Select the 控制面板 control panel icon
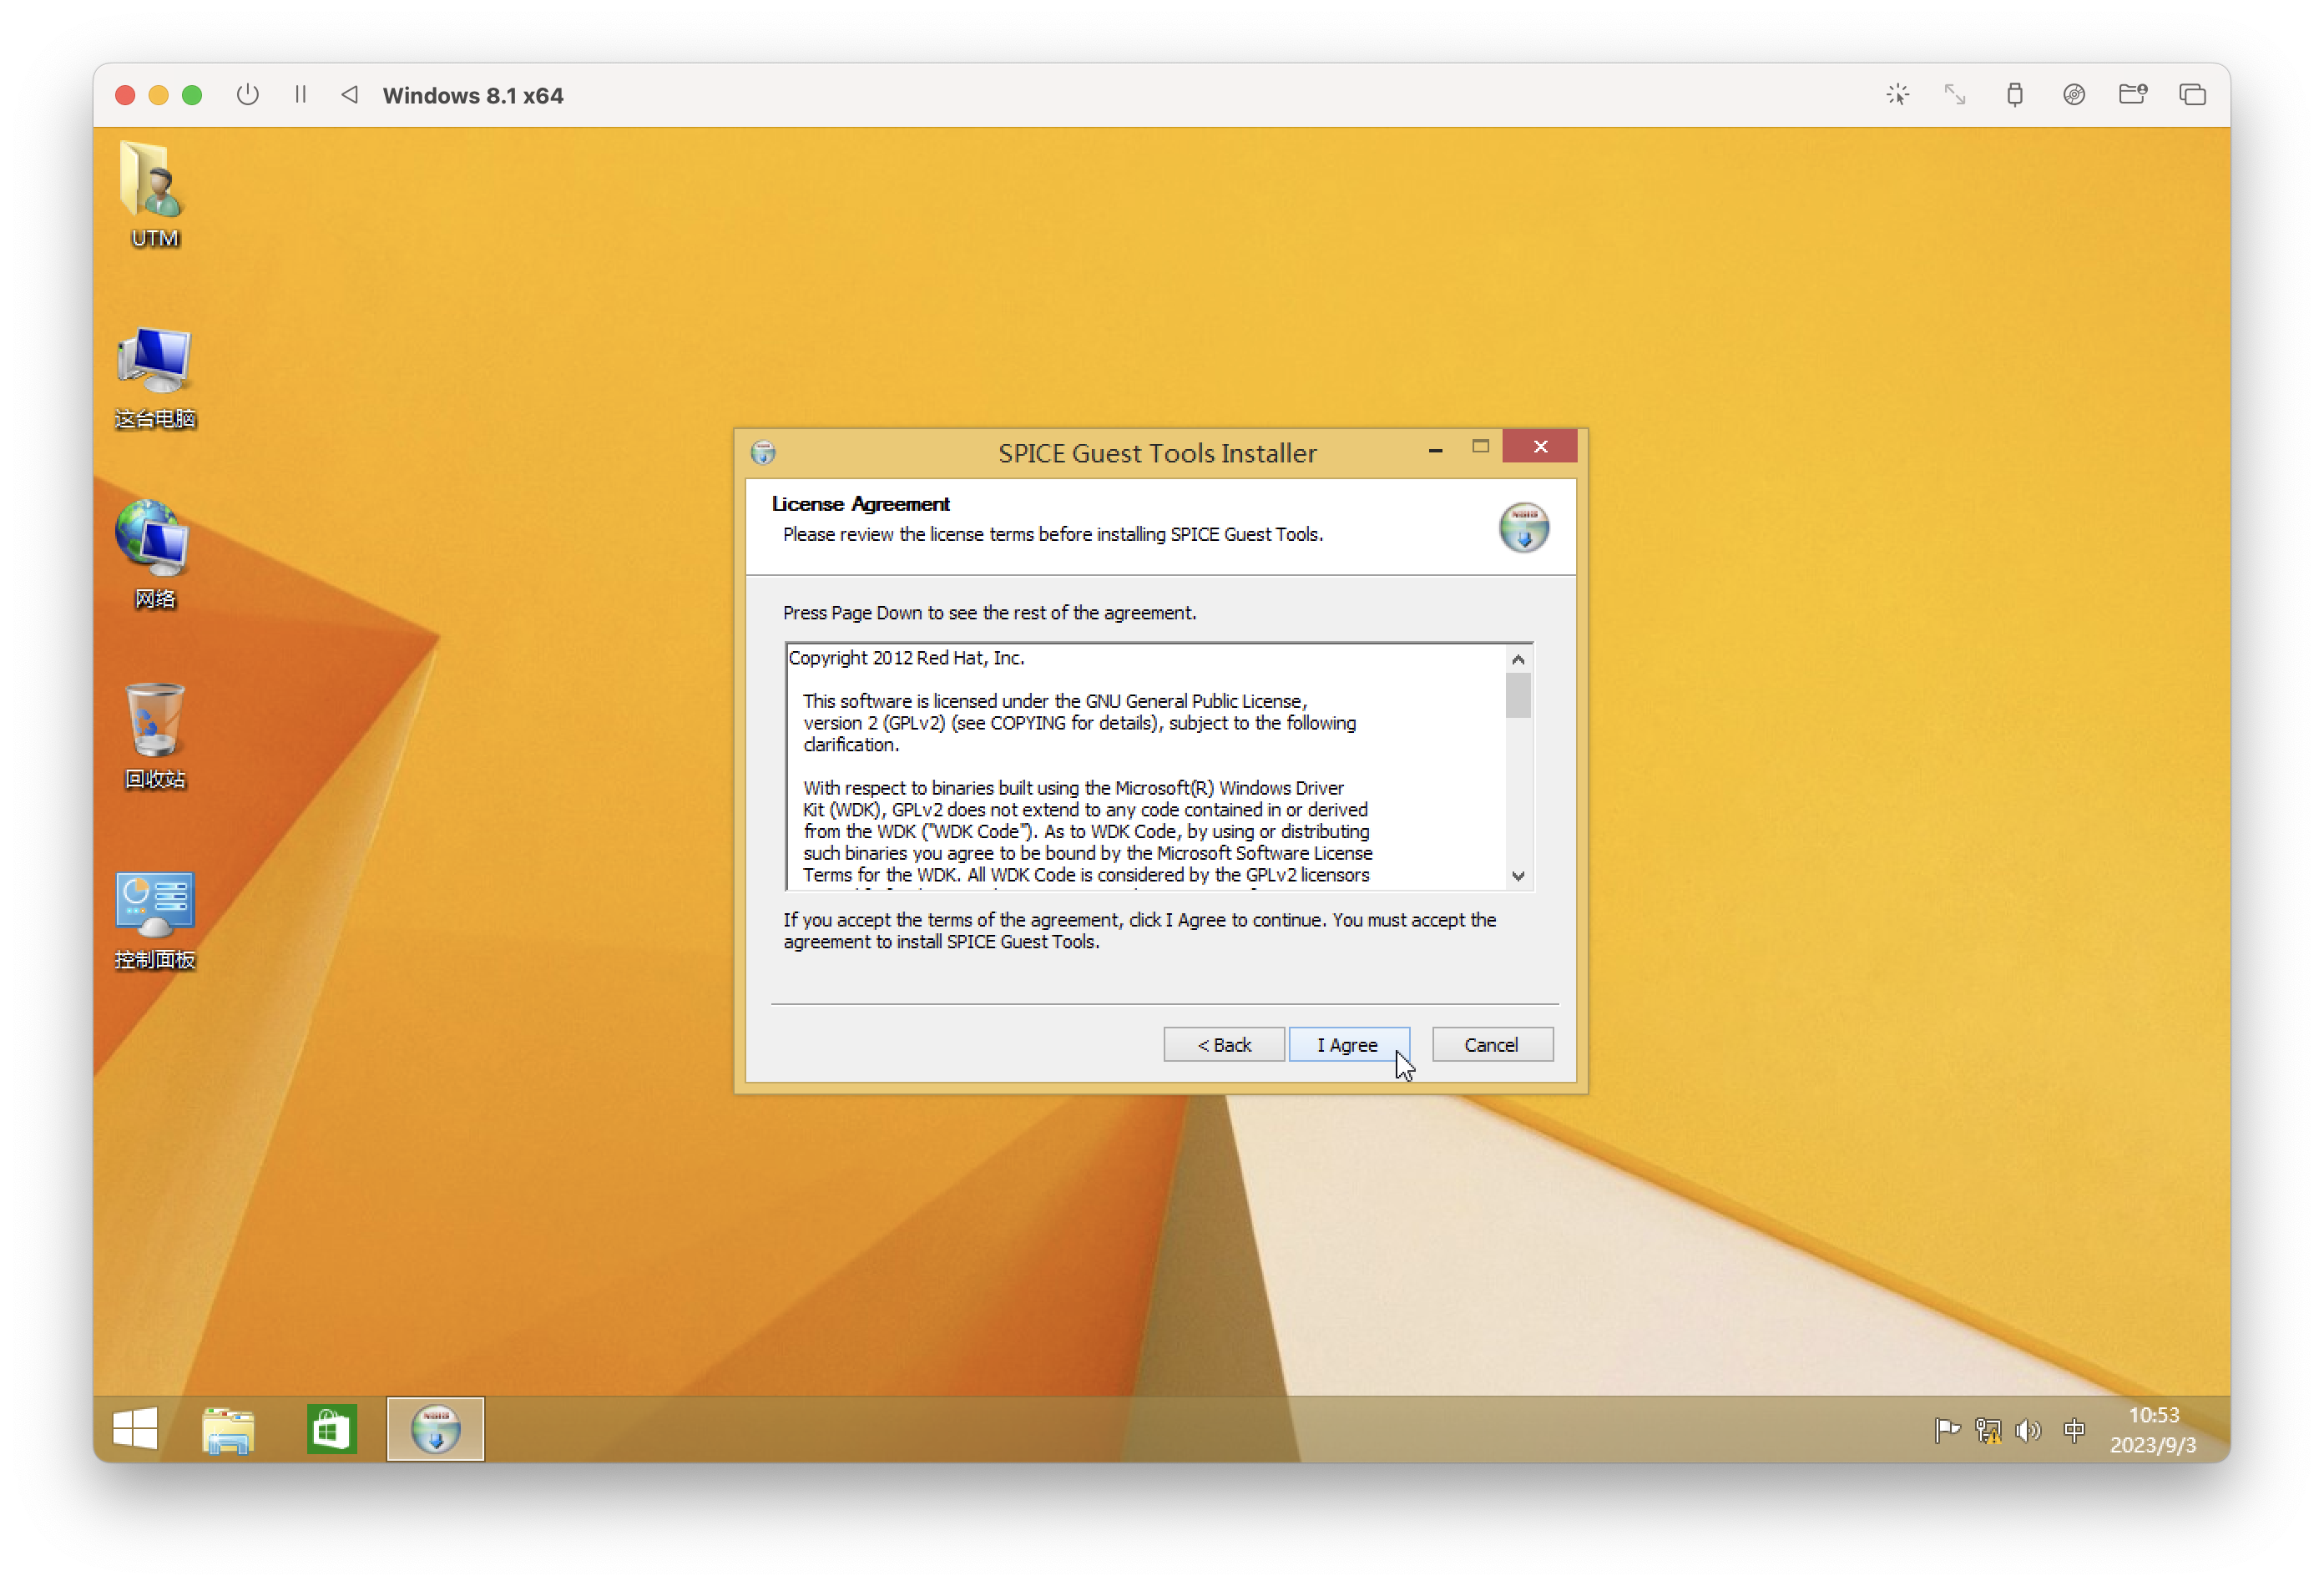 (154, 920)
